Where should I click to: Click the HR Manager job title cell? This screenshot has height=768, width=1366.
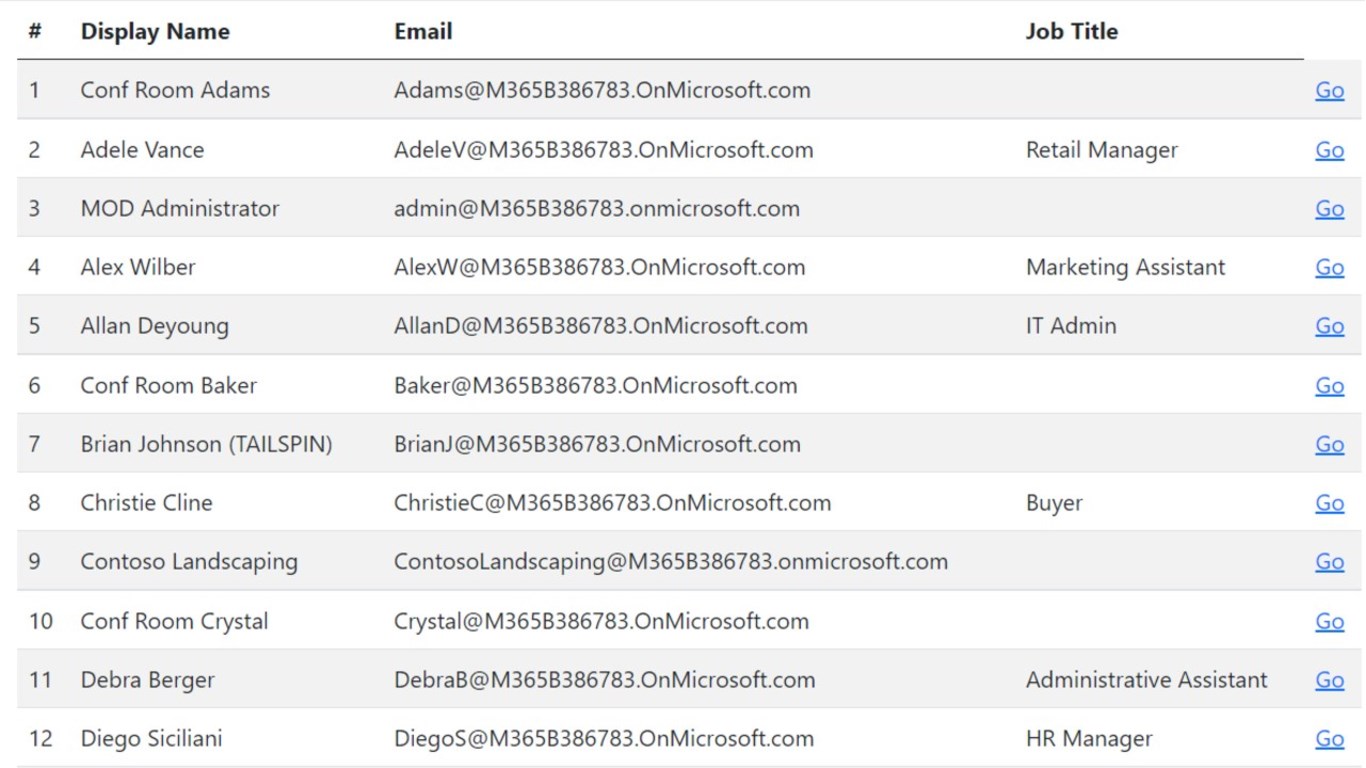[x=1088, y=739]
